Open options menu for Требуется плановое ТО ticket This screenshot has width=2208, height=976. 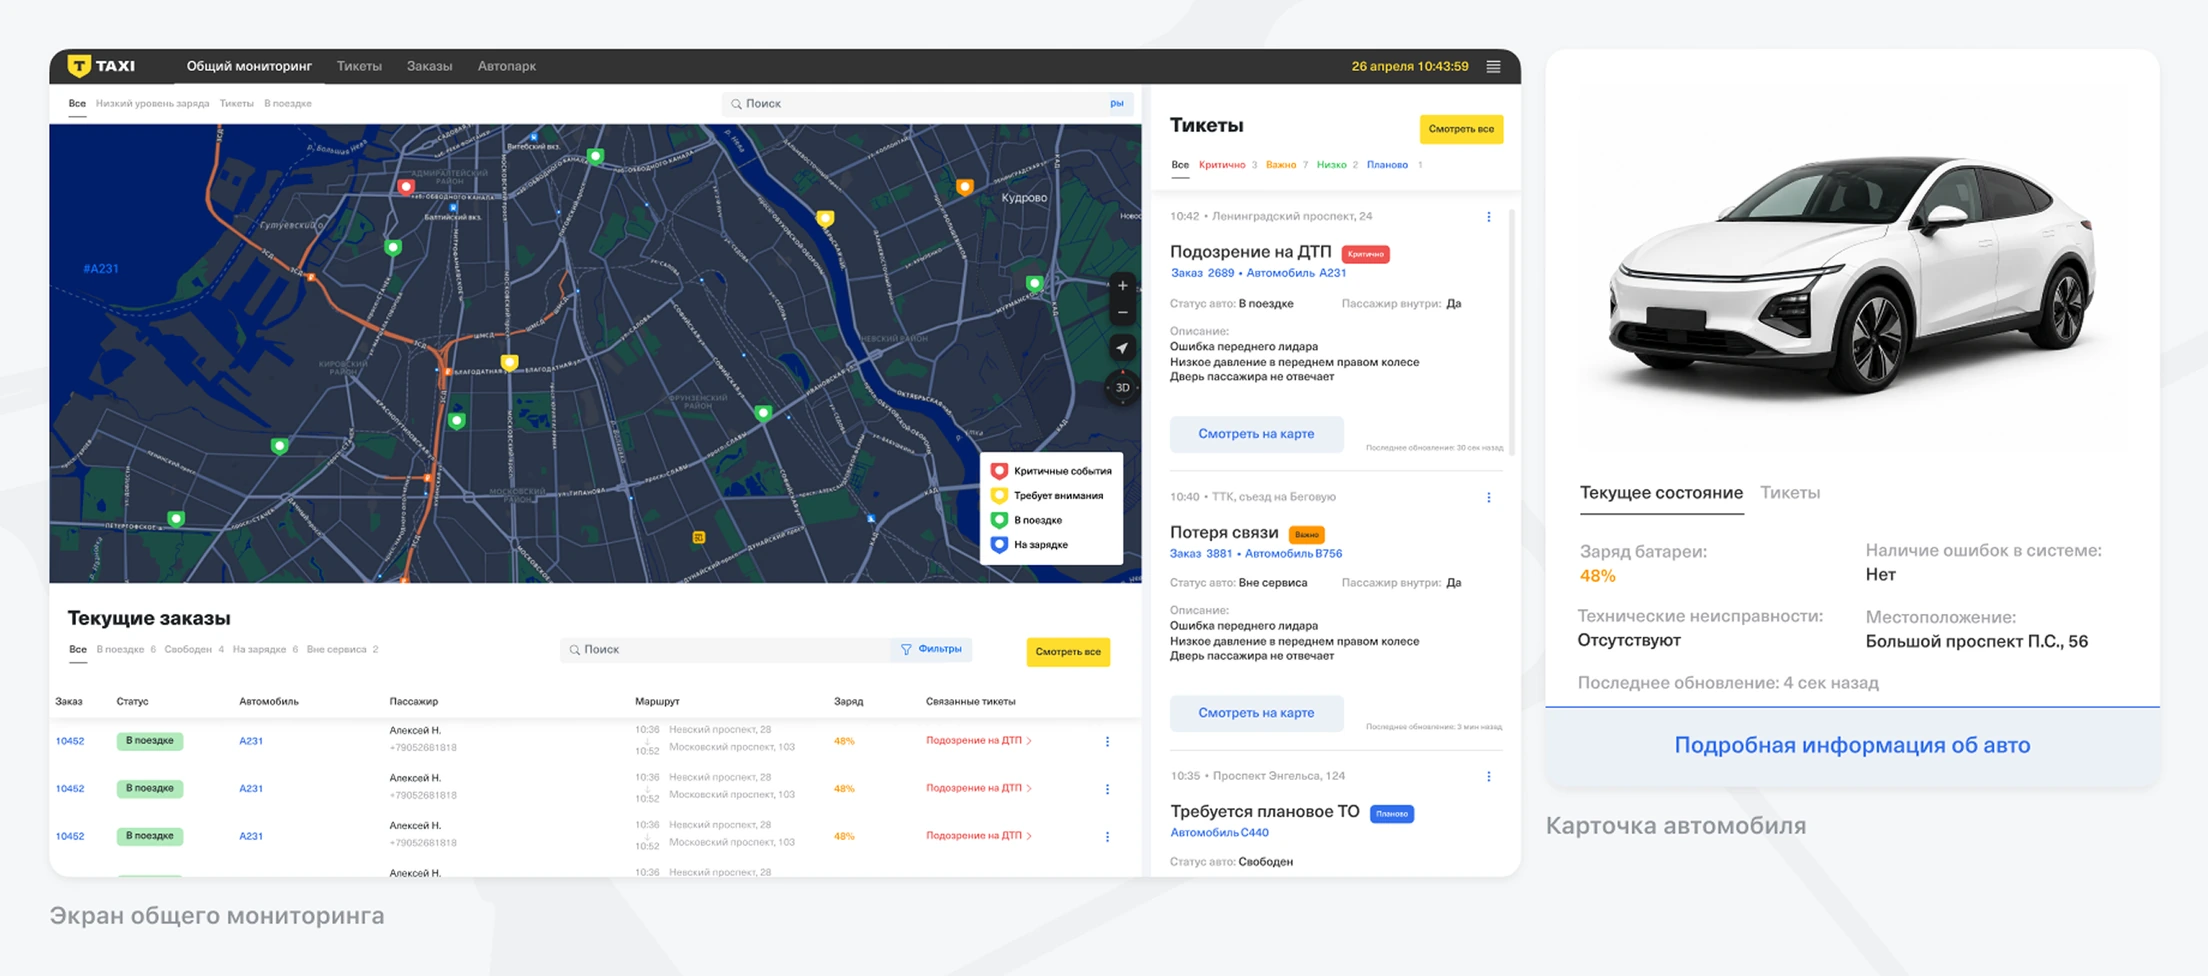1489,777
